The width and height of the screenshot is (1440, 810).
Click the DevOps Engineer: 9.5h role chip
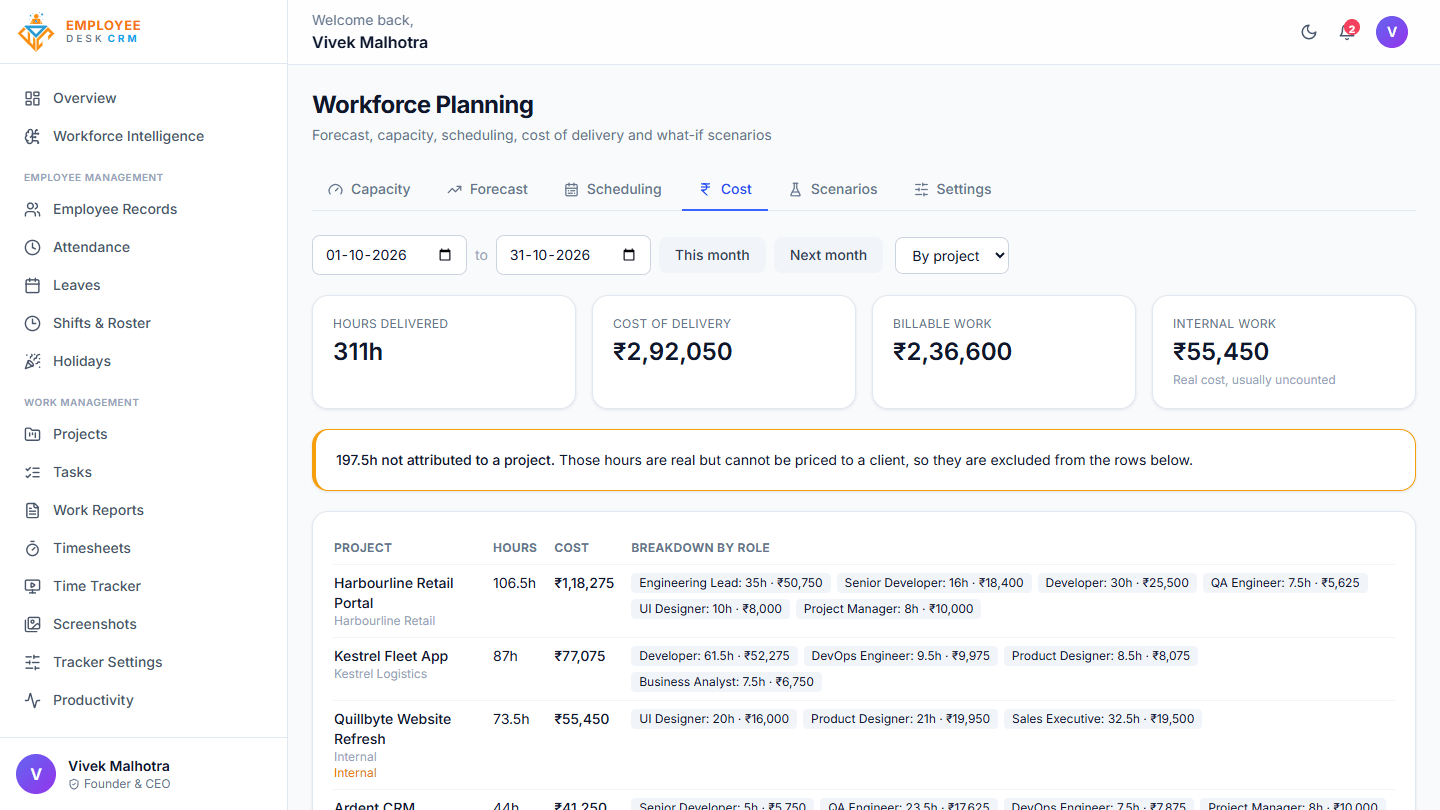[x=901, y=656]
